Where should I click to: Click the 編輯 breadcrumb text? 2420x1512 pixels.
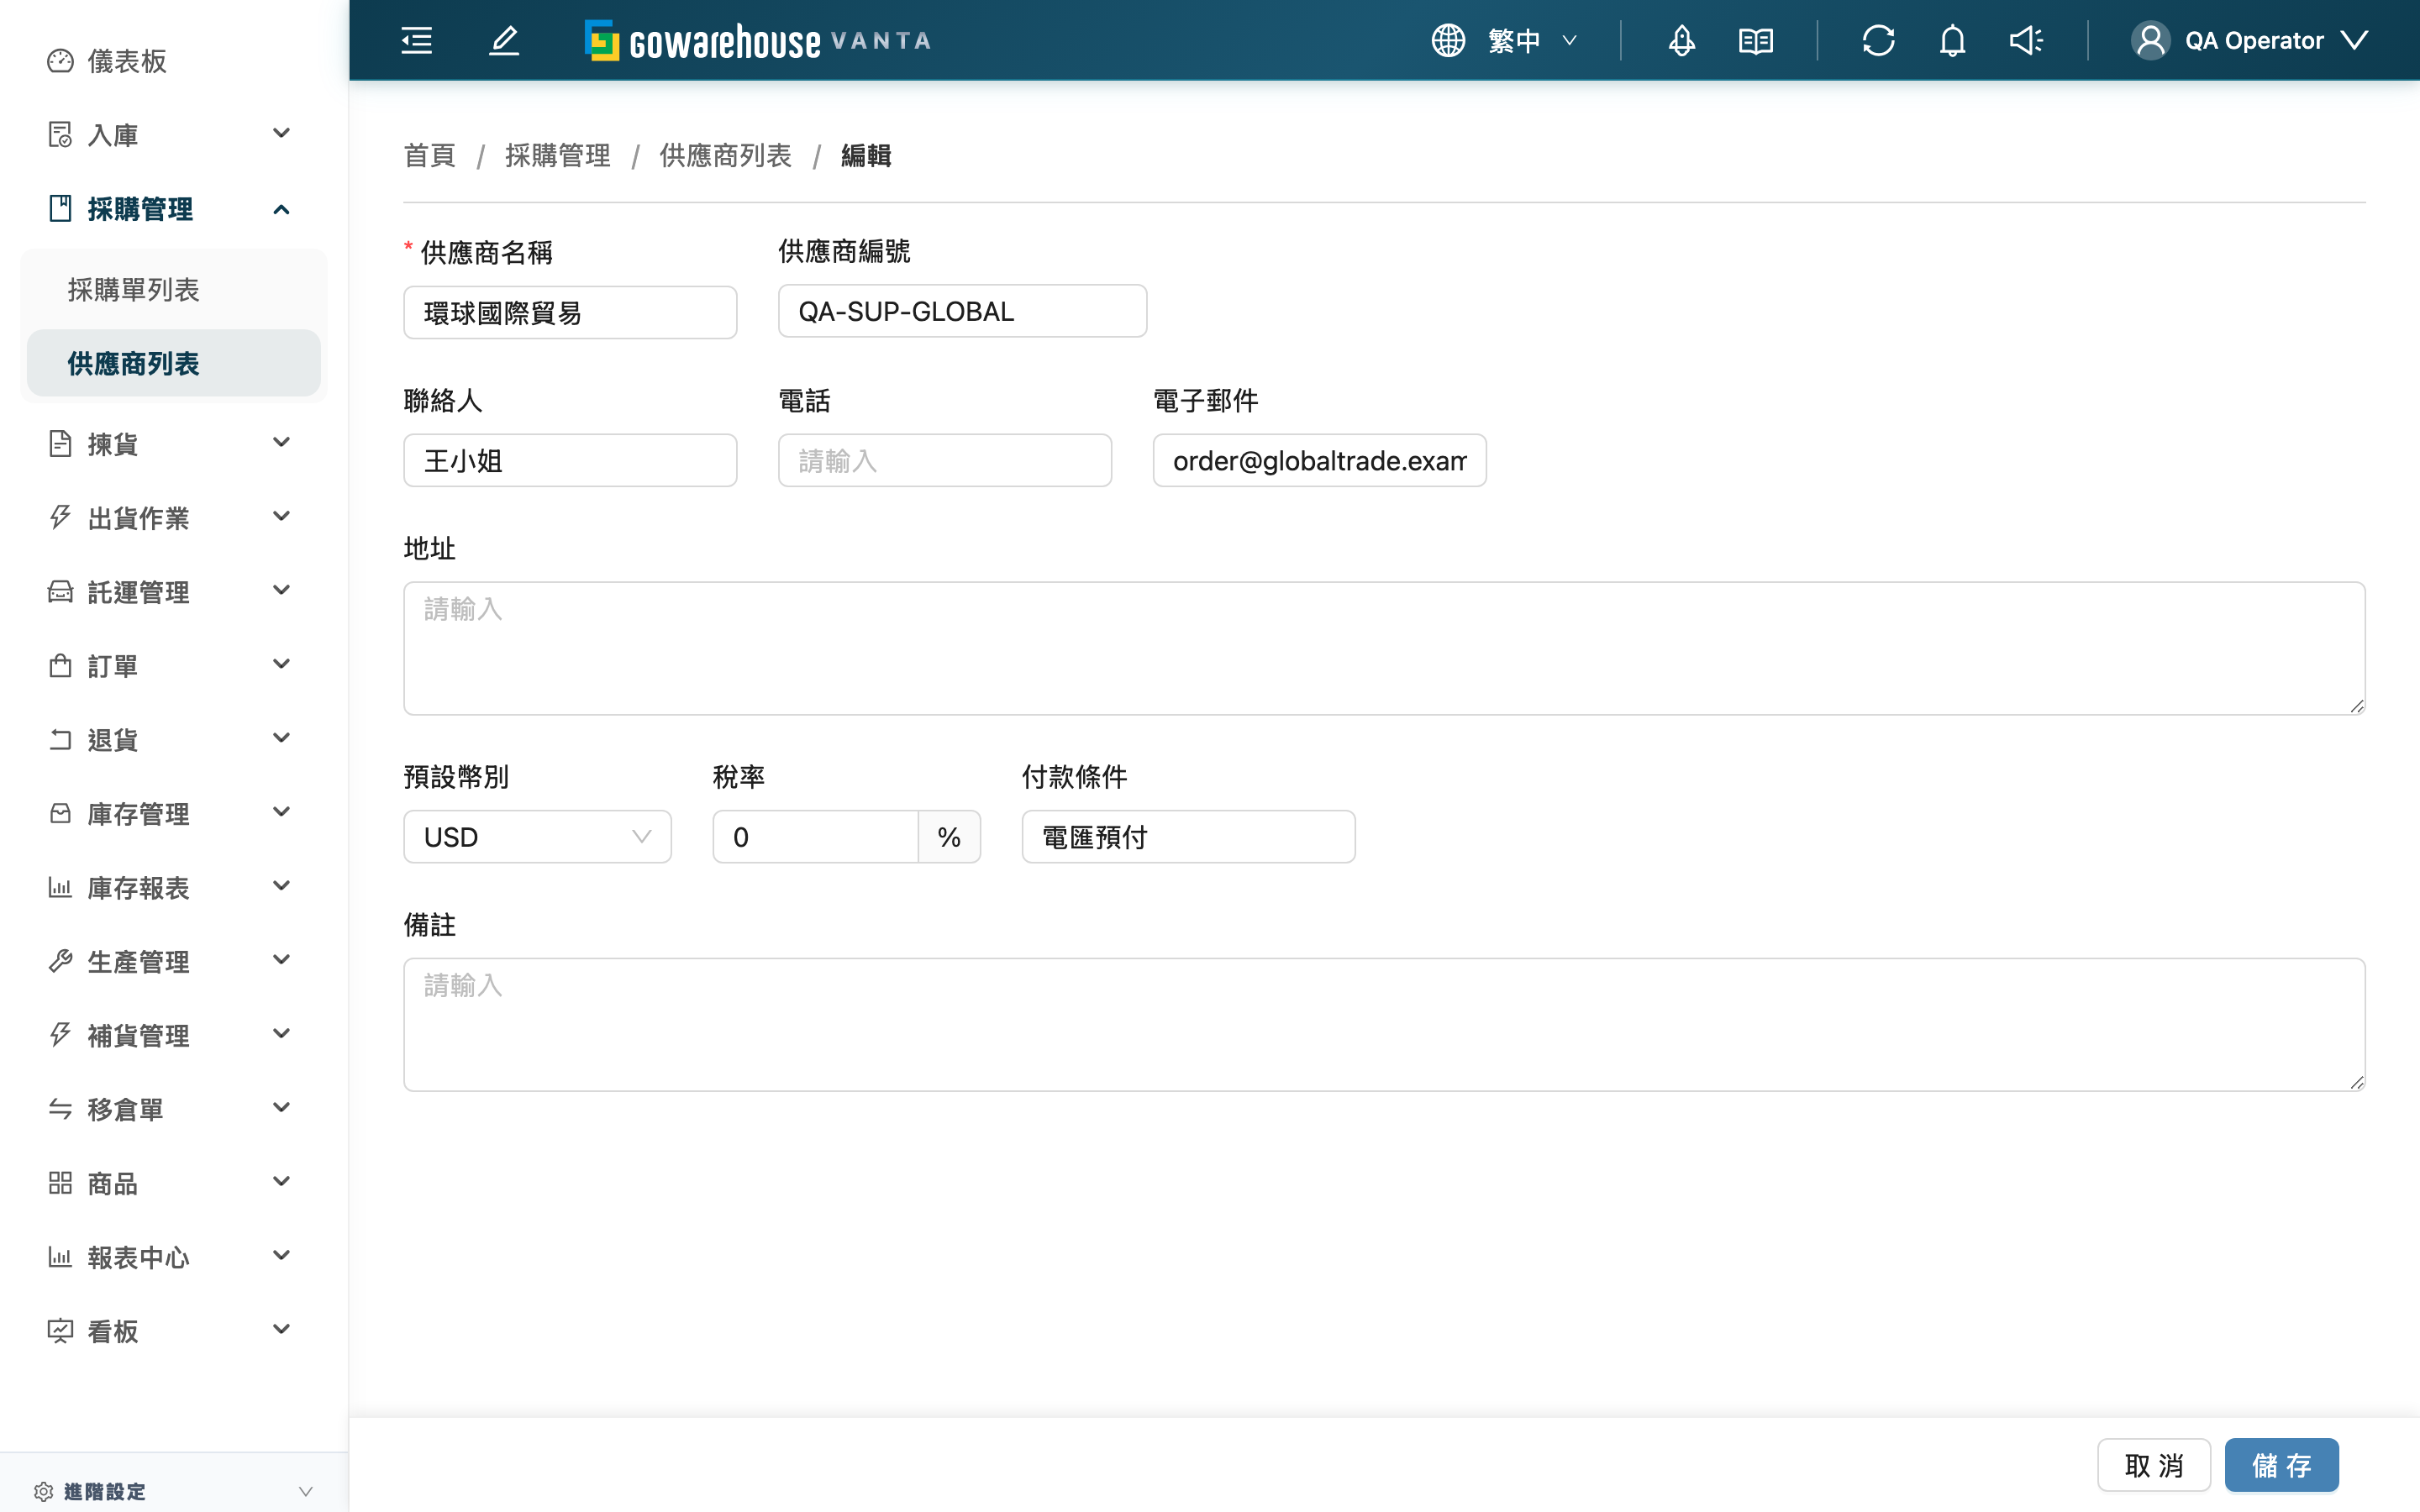pyautogui.click(x=866, y=156)
